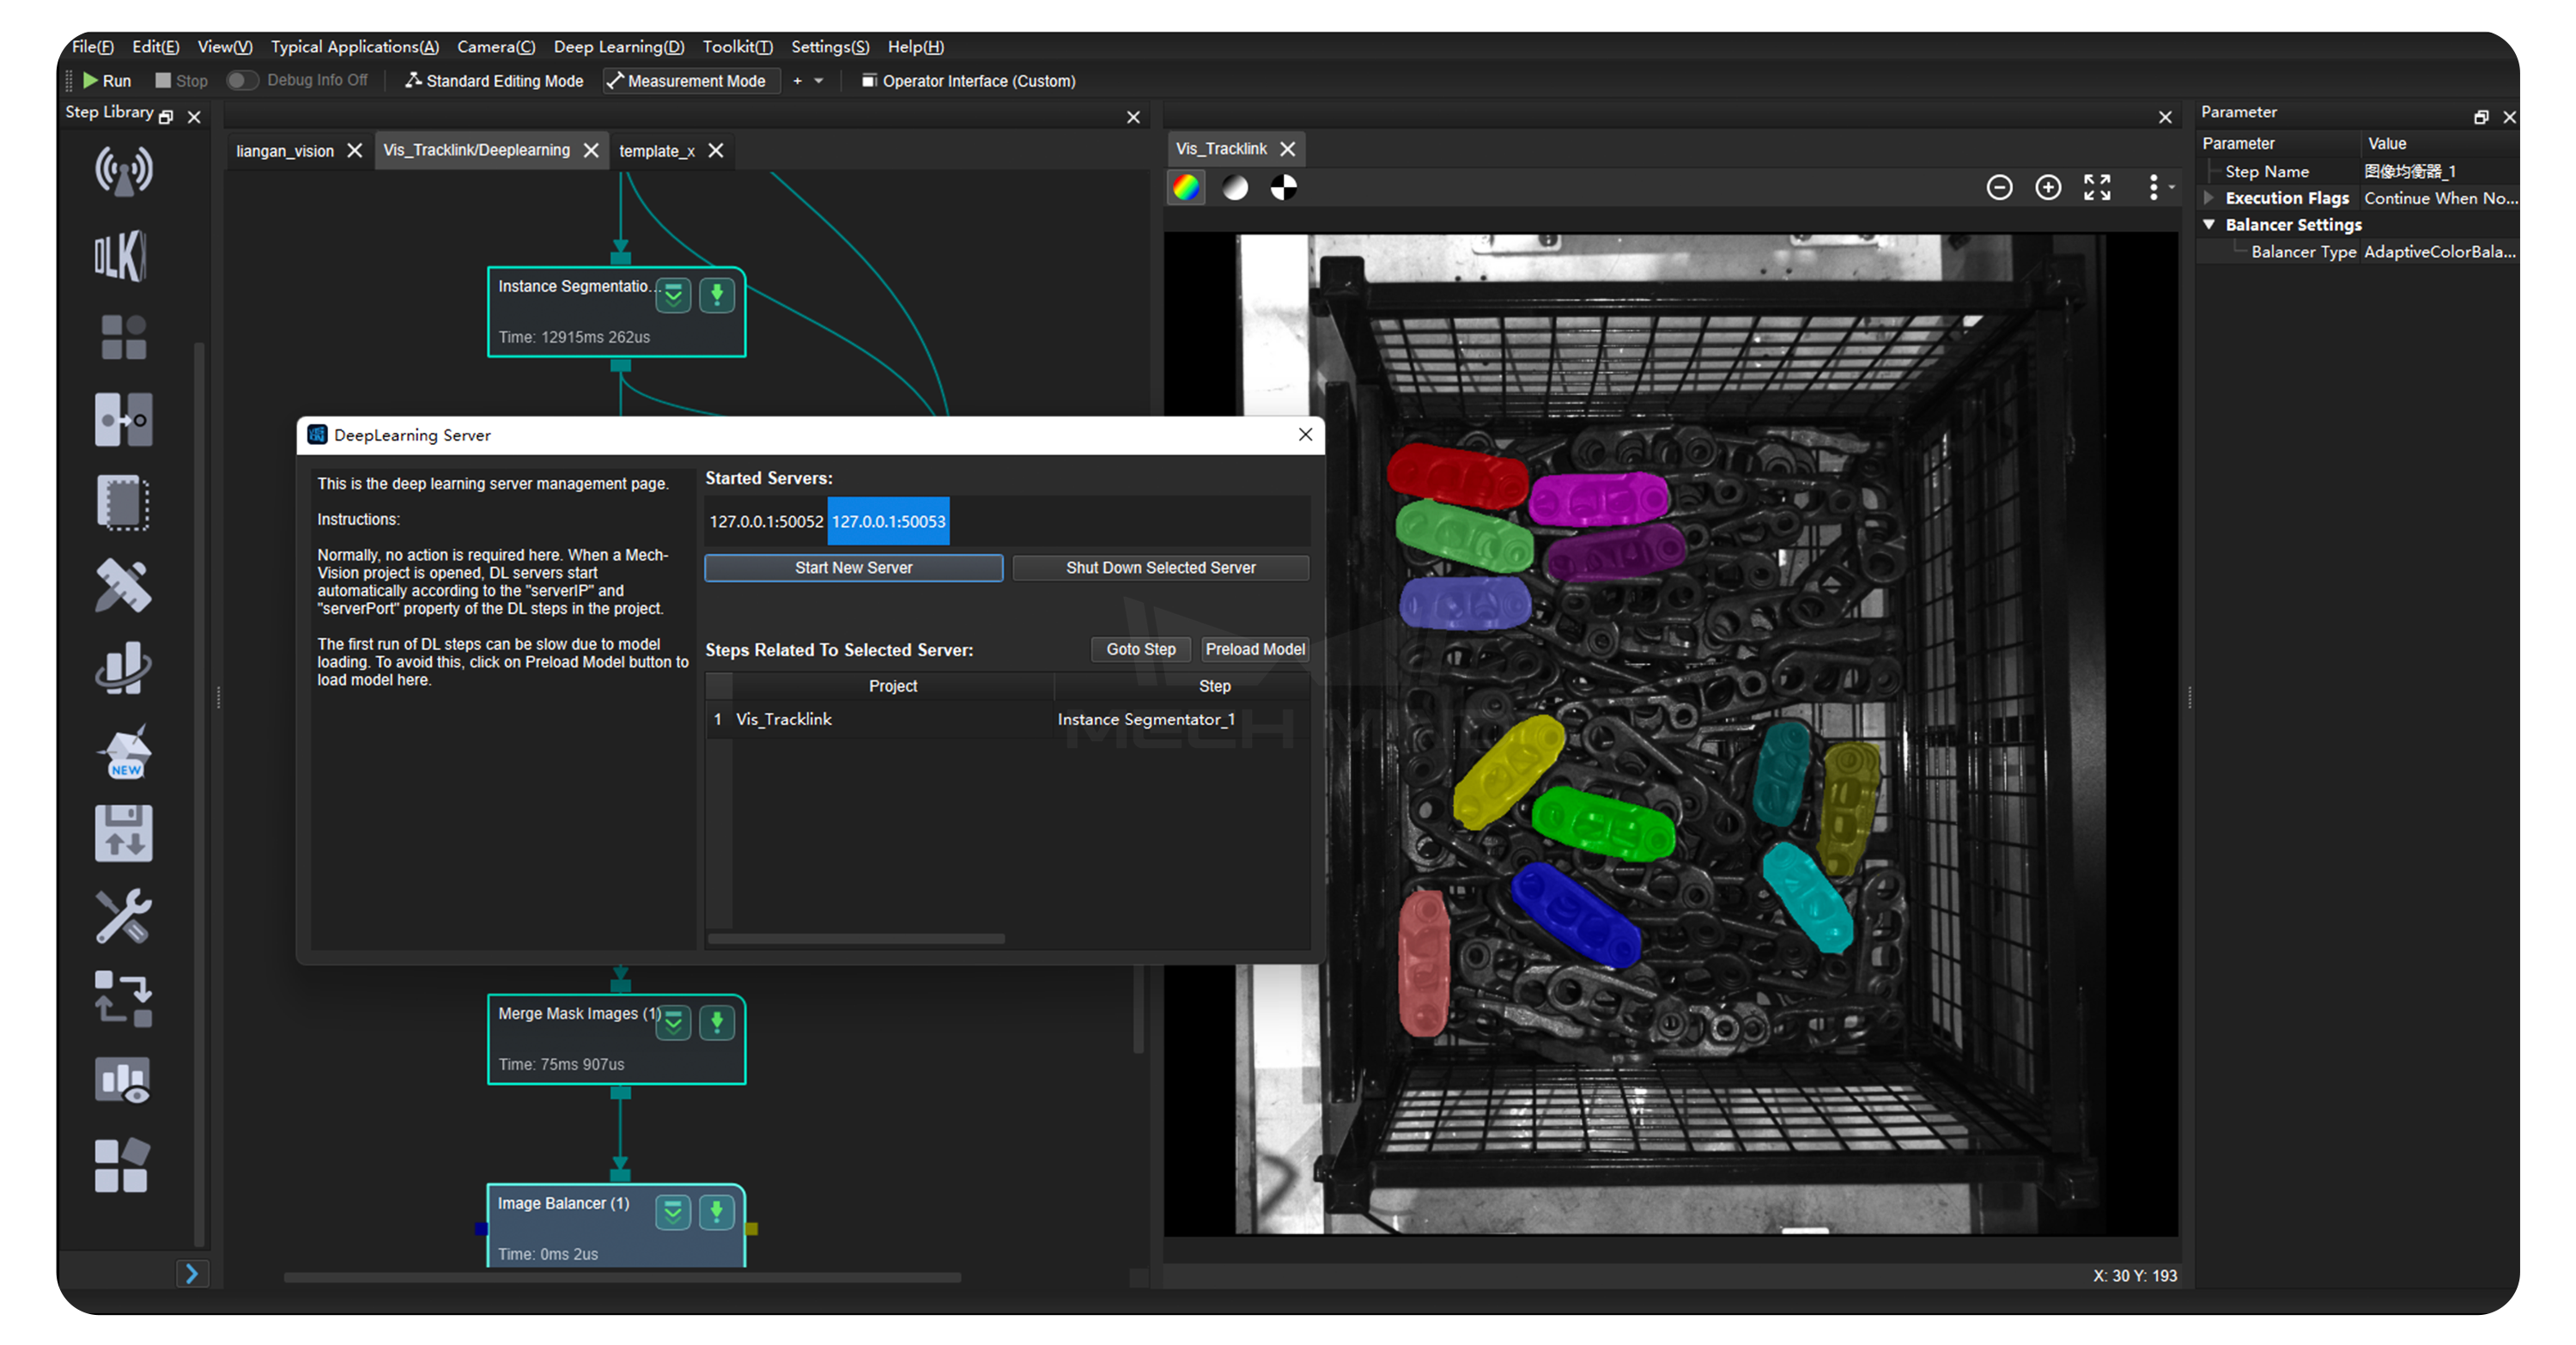Click the rainbow color display icon
Viewport: 2576px width, 1345px height.
[1186, 188]
